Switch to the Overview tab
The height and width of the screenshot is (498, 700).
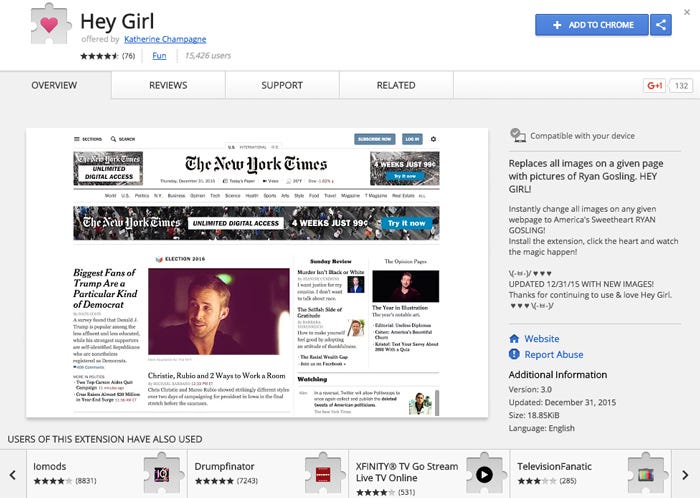pyautogui.click(x=54, y=85)
